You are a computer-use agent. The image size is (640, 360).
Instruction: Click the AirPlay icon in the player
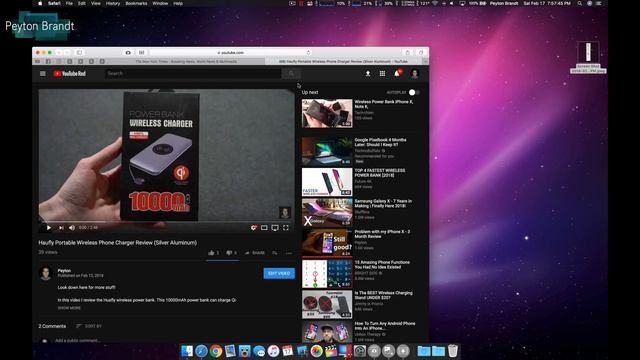275,228
